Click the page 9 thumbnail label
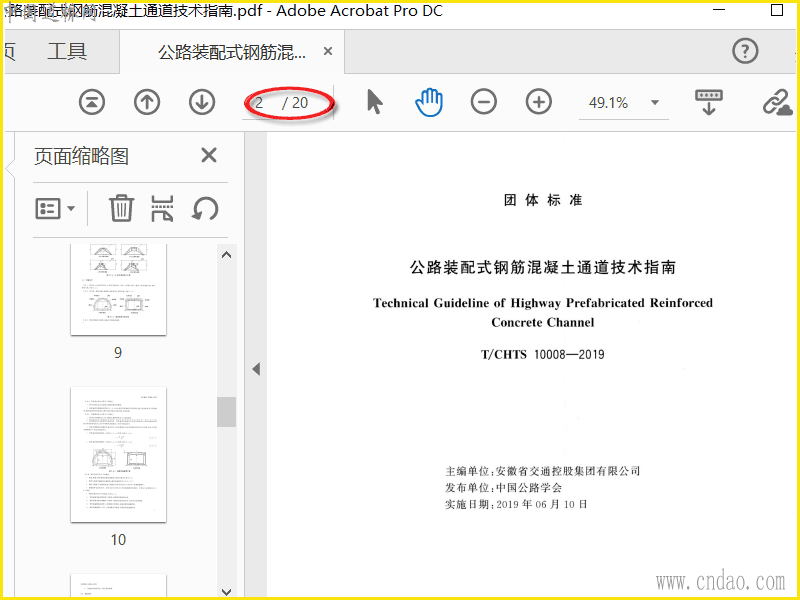 [118, 353]
